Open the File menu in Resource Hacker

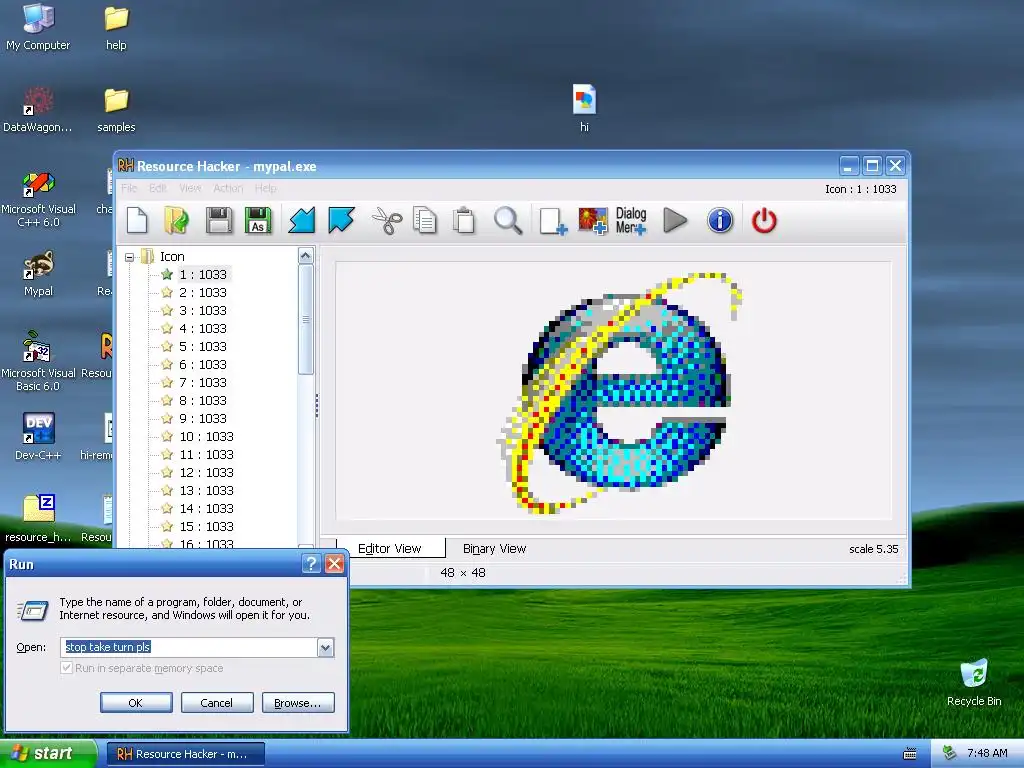click(x=129, y=188)
